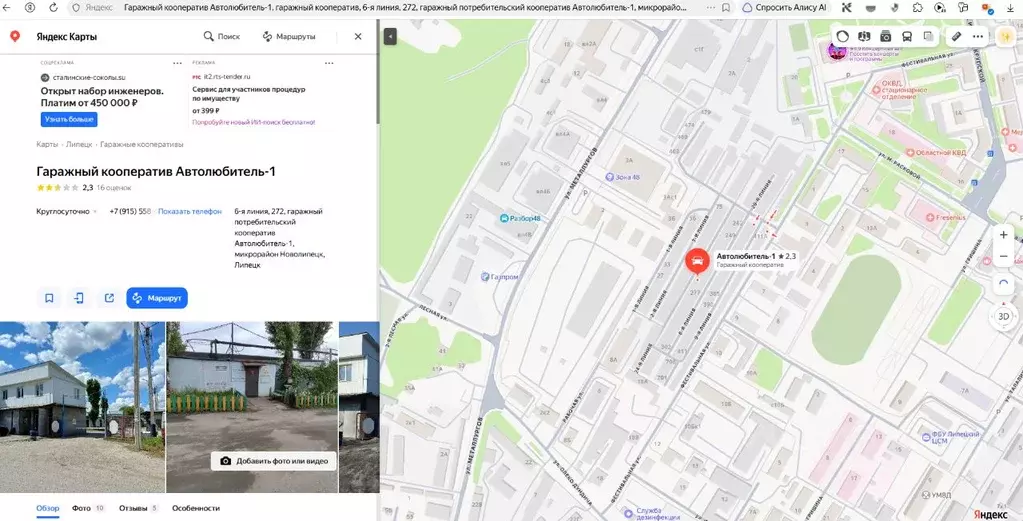Open Маршруты in the maps header
The width and height of the screenshot is (1023, 521).
[289, 37]
